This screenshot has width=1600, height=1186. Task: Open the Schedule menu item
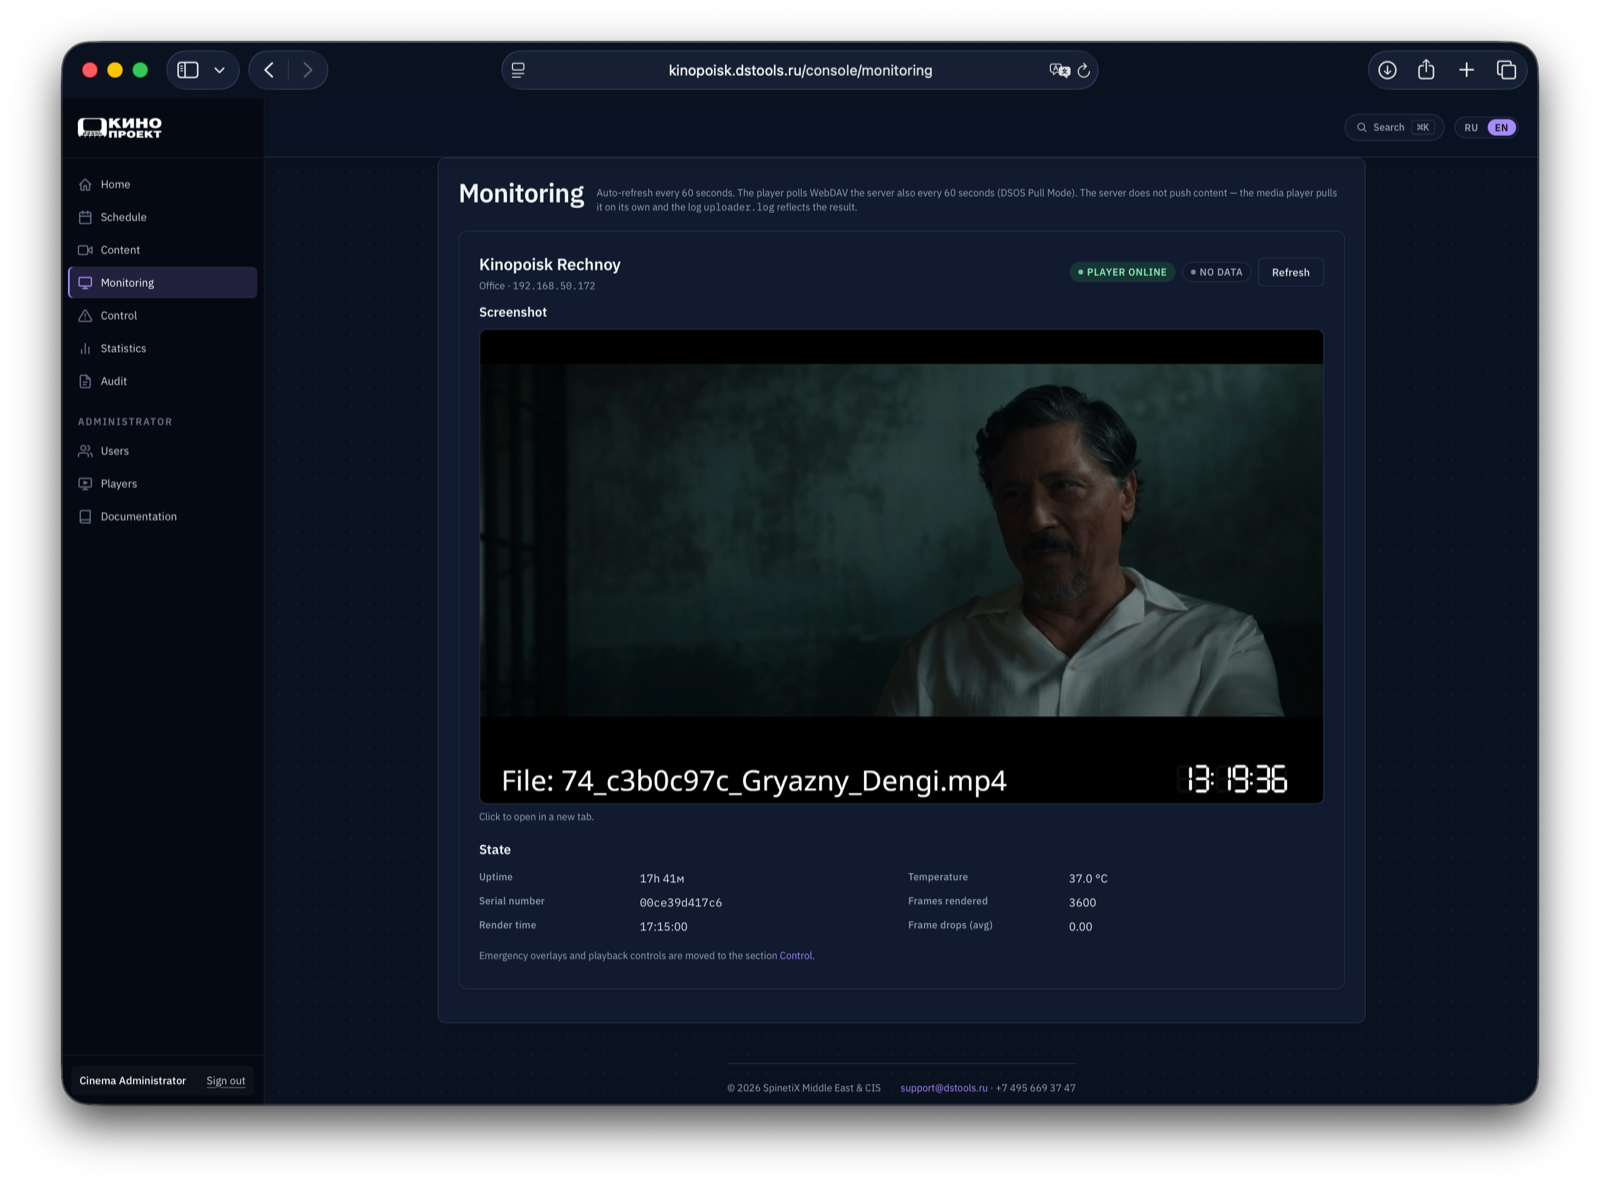(162, 217)
